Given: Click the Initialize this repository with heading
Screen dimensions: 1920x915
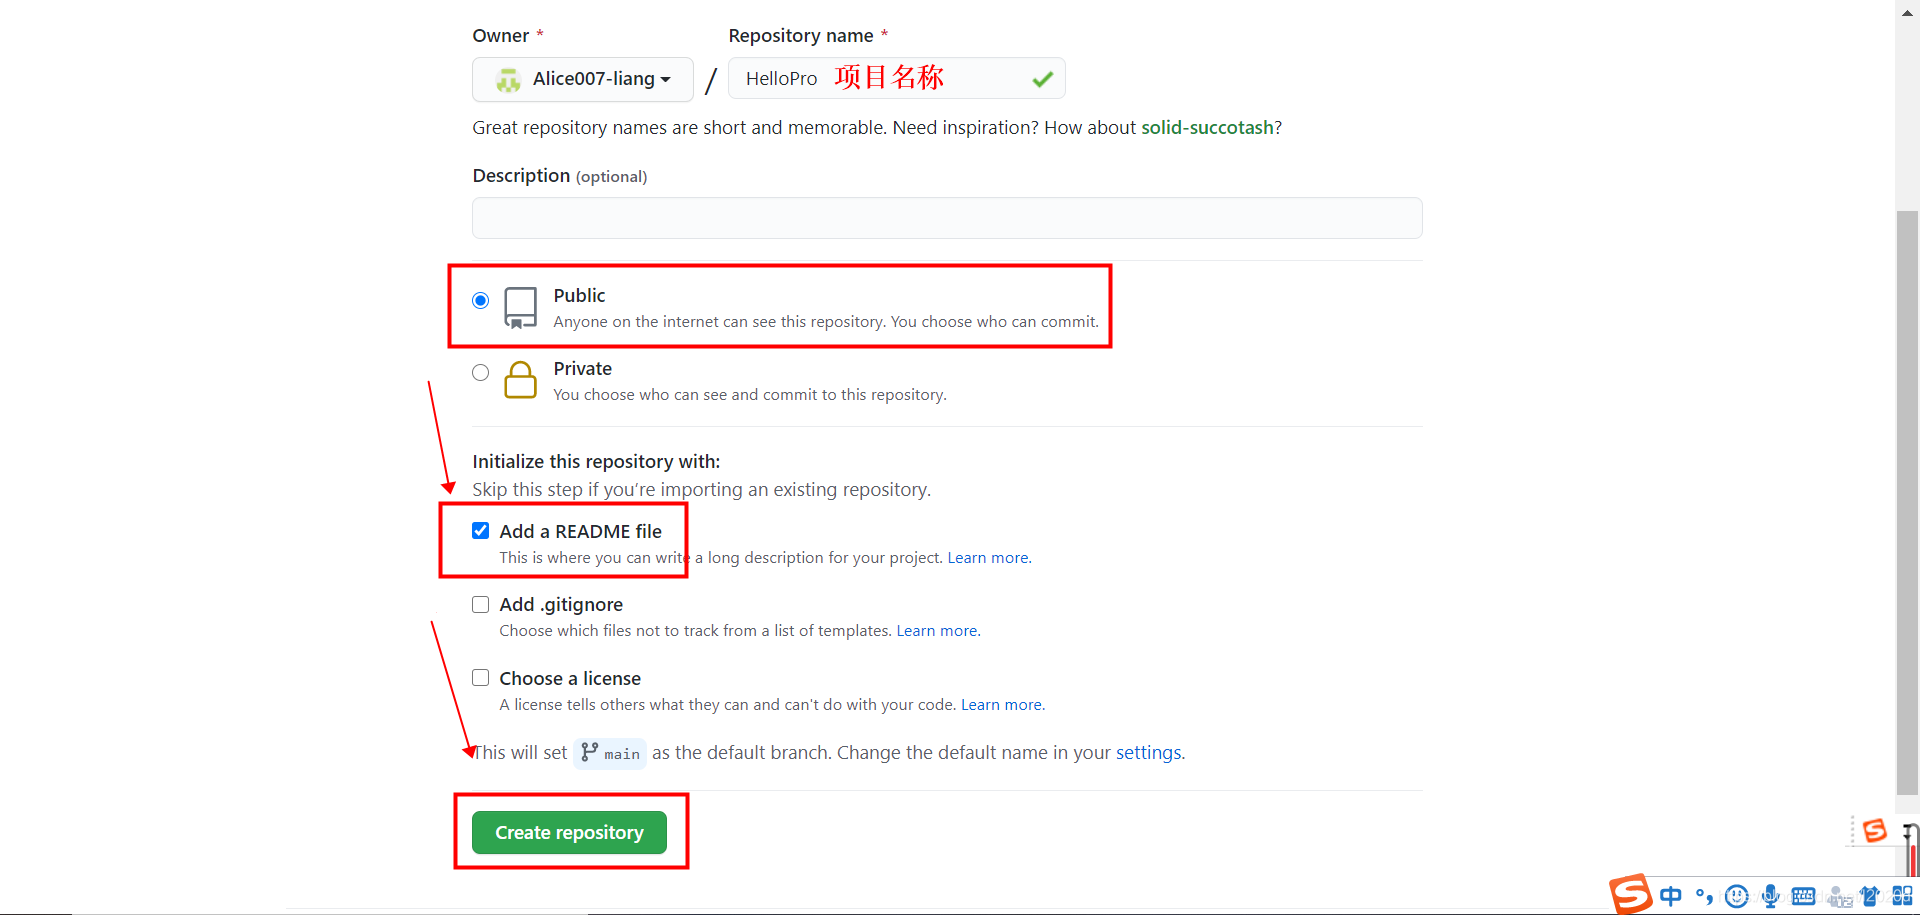Looking at the screenshot, I should point(596,461).
